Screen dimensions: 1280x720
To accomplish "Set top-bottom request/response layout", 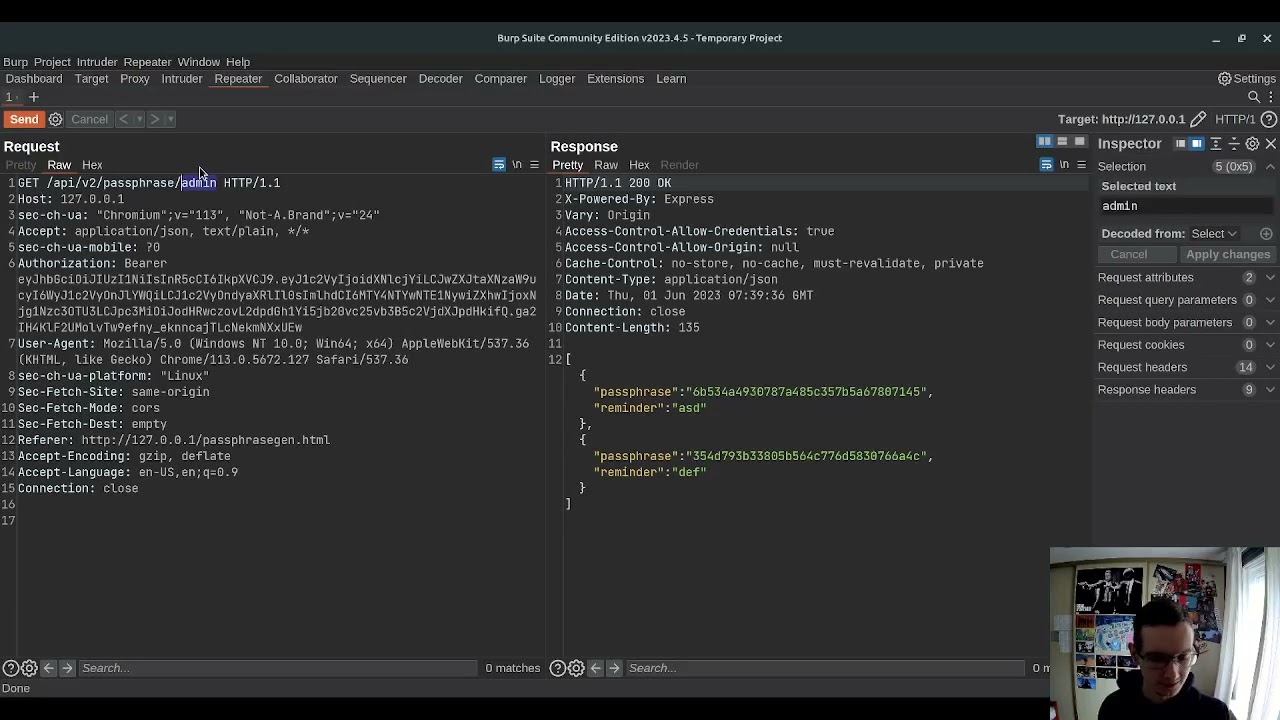I will pyautogui.click(x=1062, y=142).
